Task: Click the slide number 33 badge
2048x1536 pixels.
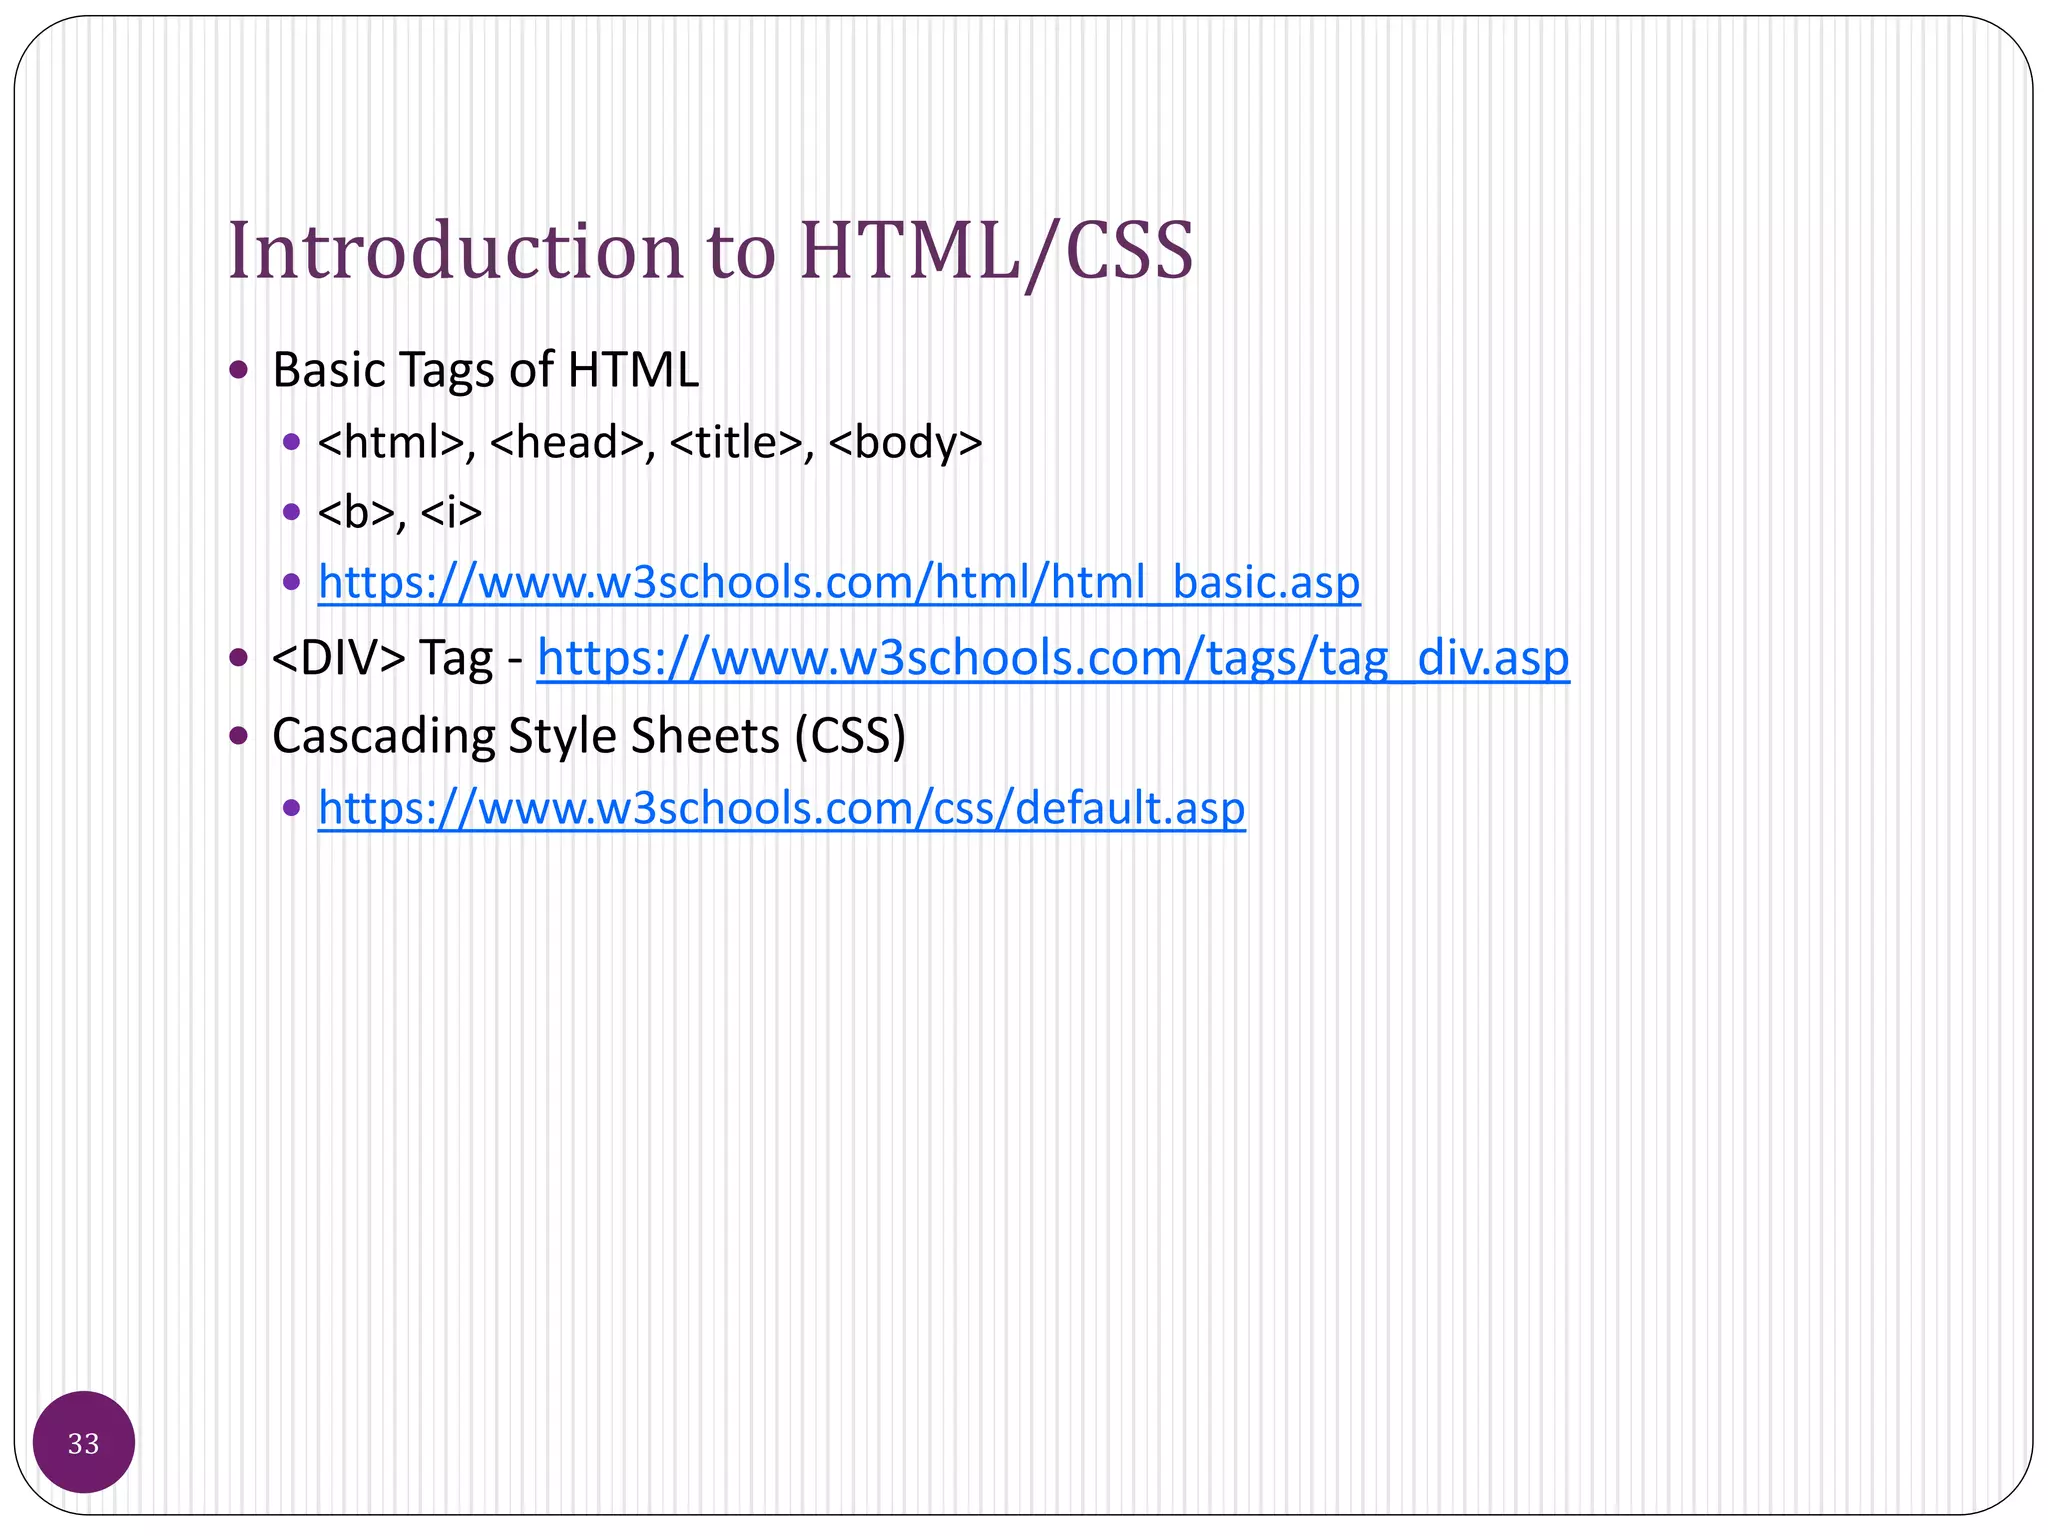Action: [x=84, y=1443]
